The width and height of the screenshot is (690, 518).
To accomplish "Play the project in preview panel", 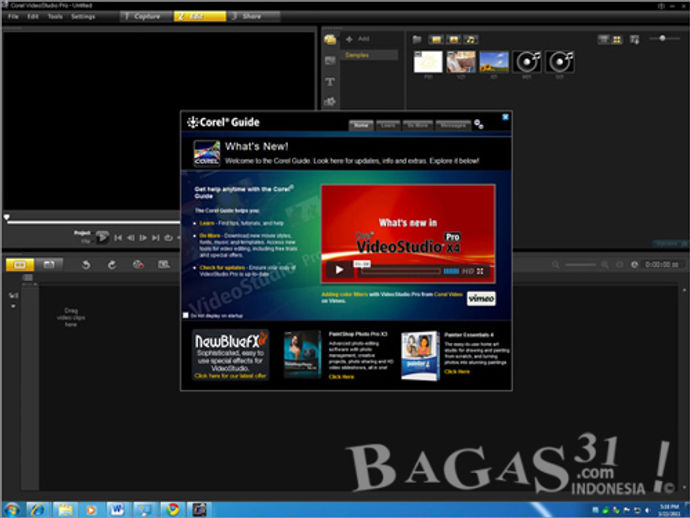I will [102, 238].
